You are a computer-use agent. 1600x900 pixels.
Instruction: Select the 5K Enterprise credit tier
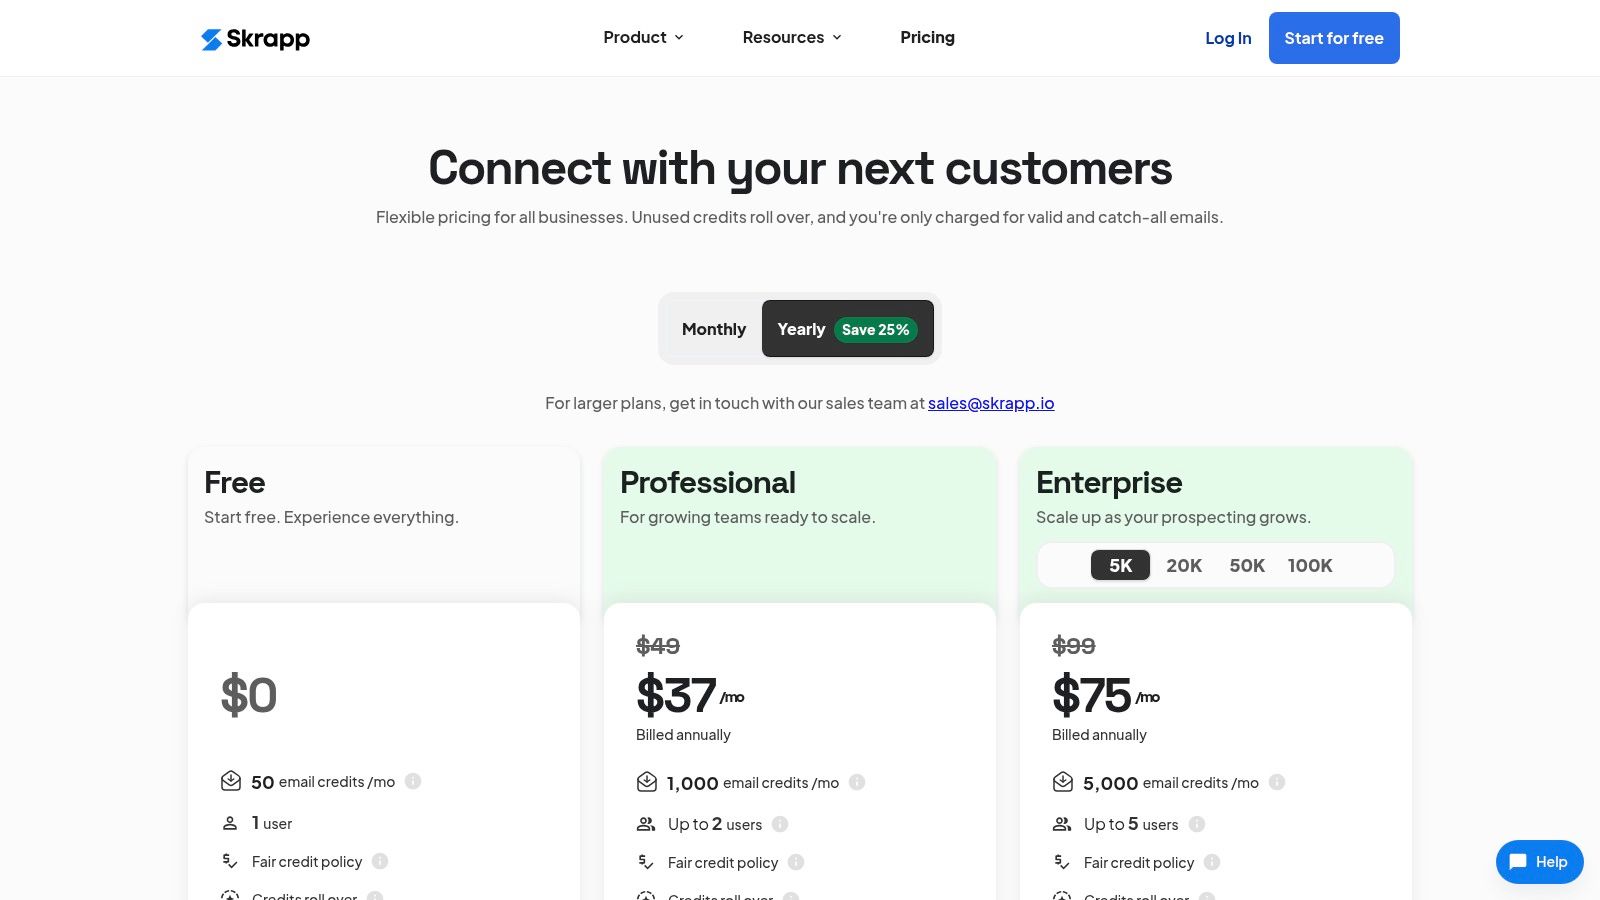pos(1120,566)
